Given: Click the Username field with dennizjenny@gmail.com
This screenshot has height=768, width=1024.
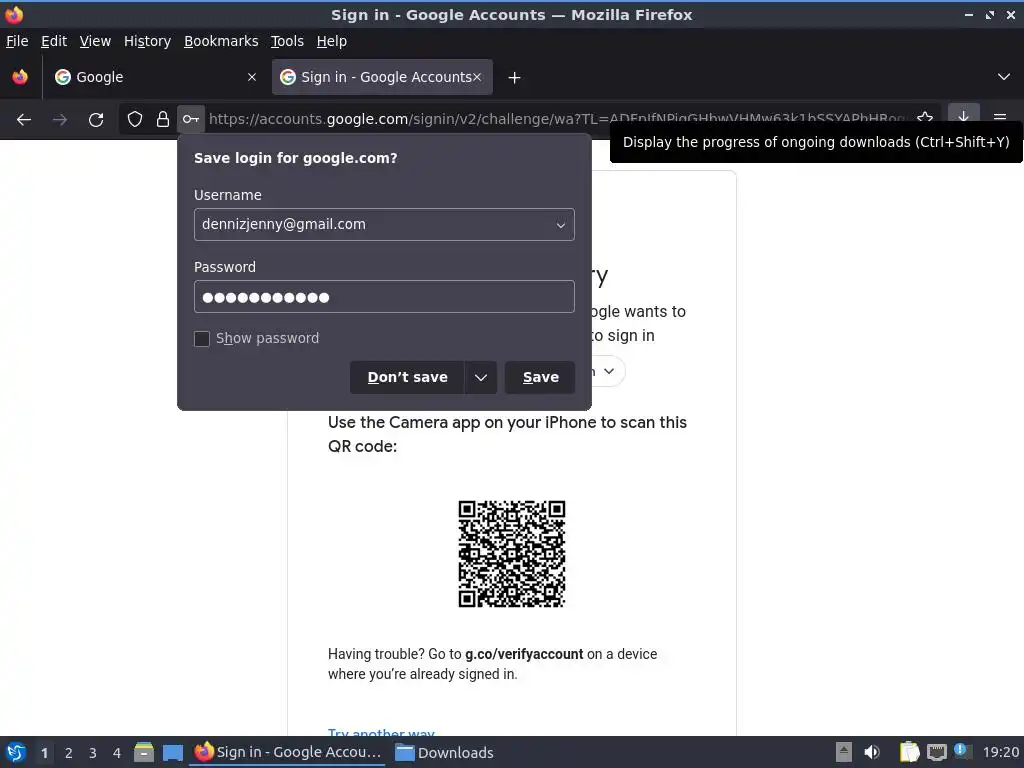Looking at the screenshot, I should click(384, 224).
